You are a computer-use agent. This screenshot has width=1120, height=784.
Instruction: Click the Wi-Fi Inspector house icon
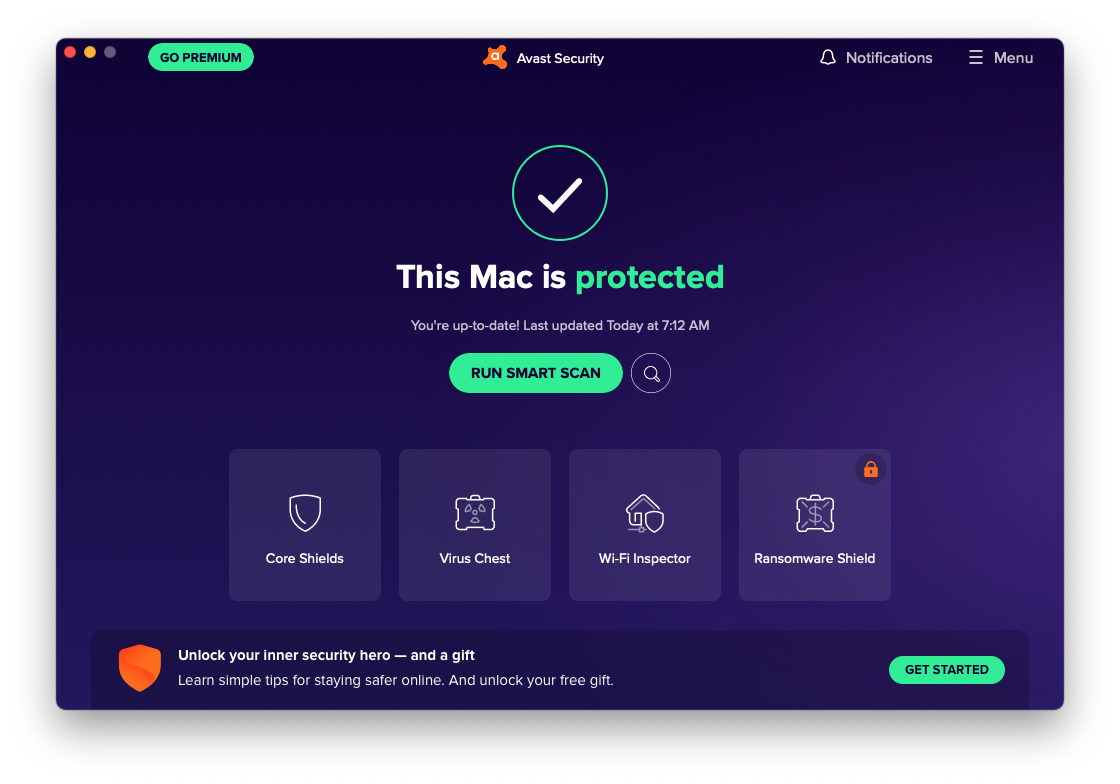[x=645, y=513]
